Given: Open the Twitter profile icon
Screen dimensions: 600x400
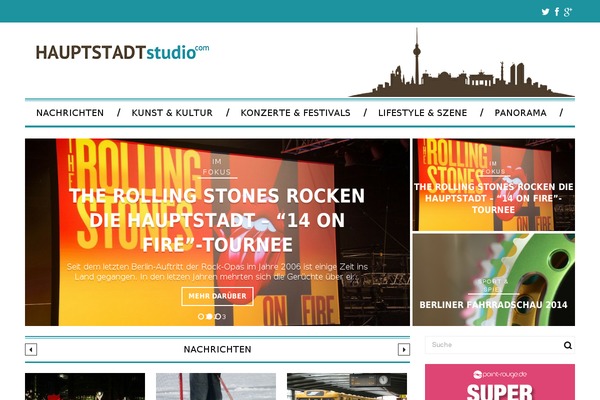Looking at the screenshot, I should 545,12.
